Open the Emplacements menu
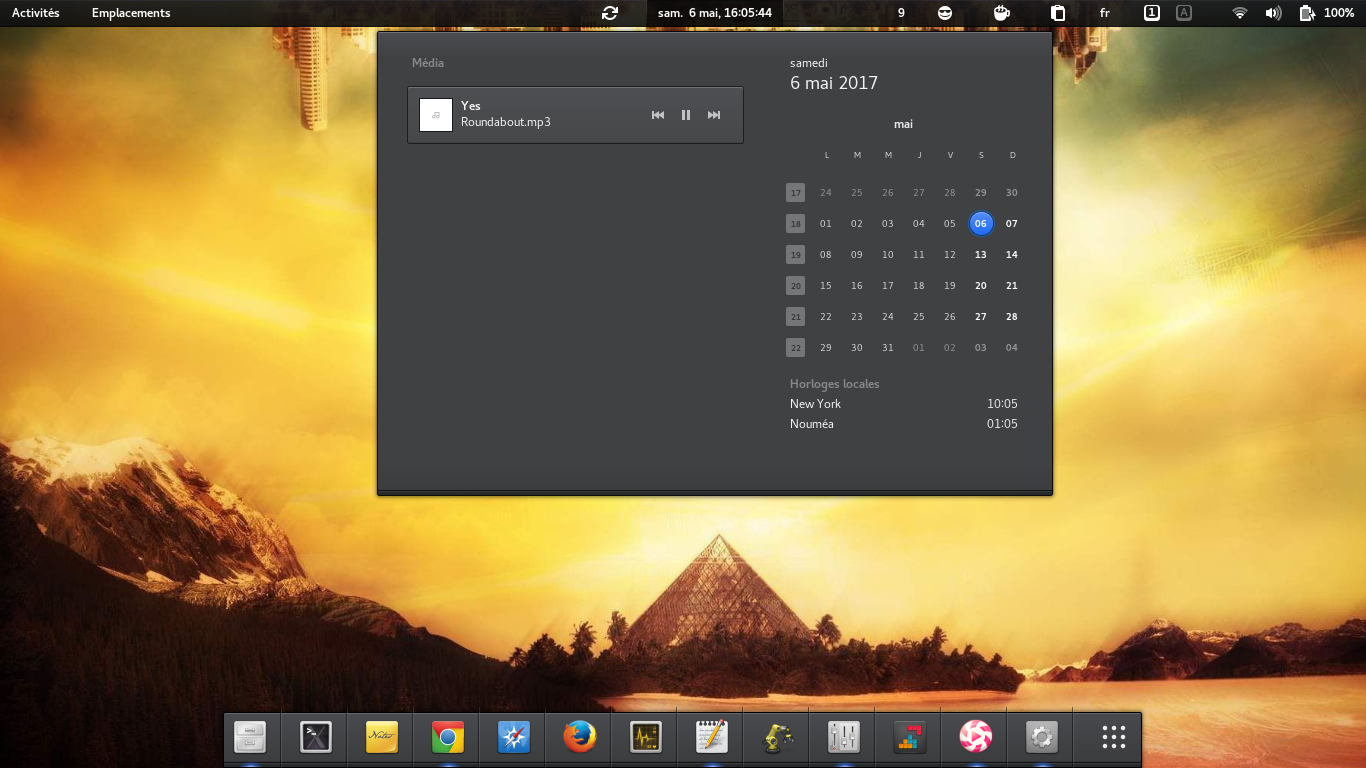The height and width of the screenshot is (768, 1366). tap(131, 13)
